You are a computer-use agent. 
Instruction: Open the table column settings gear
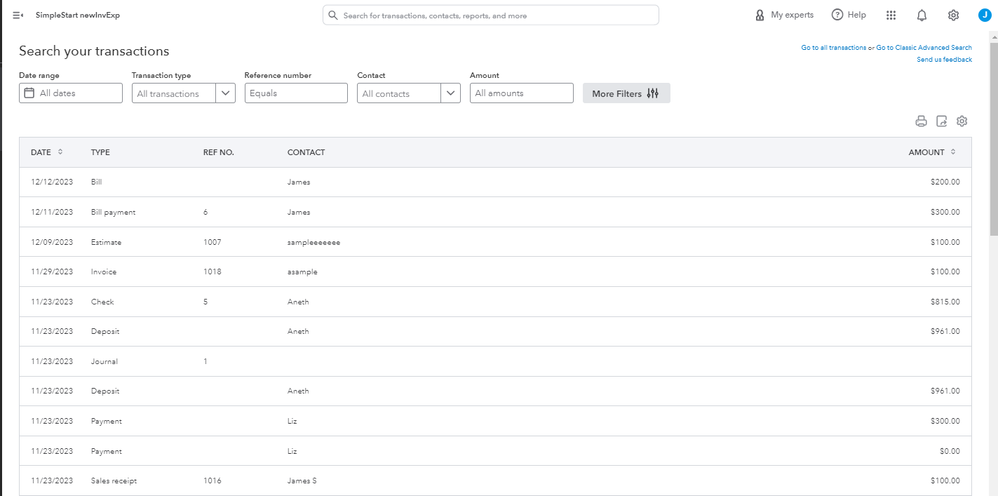pyautogui.click(x=962, y=121)
